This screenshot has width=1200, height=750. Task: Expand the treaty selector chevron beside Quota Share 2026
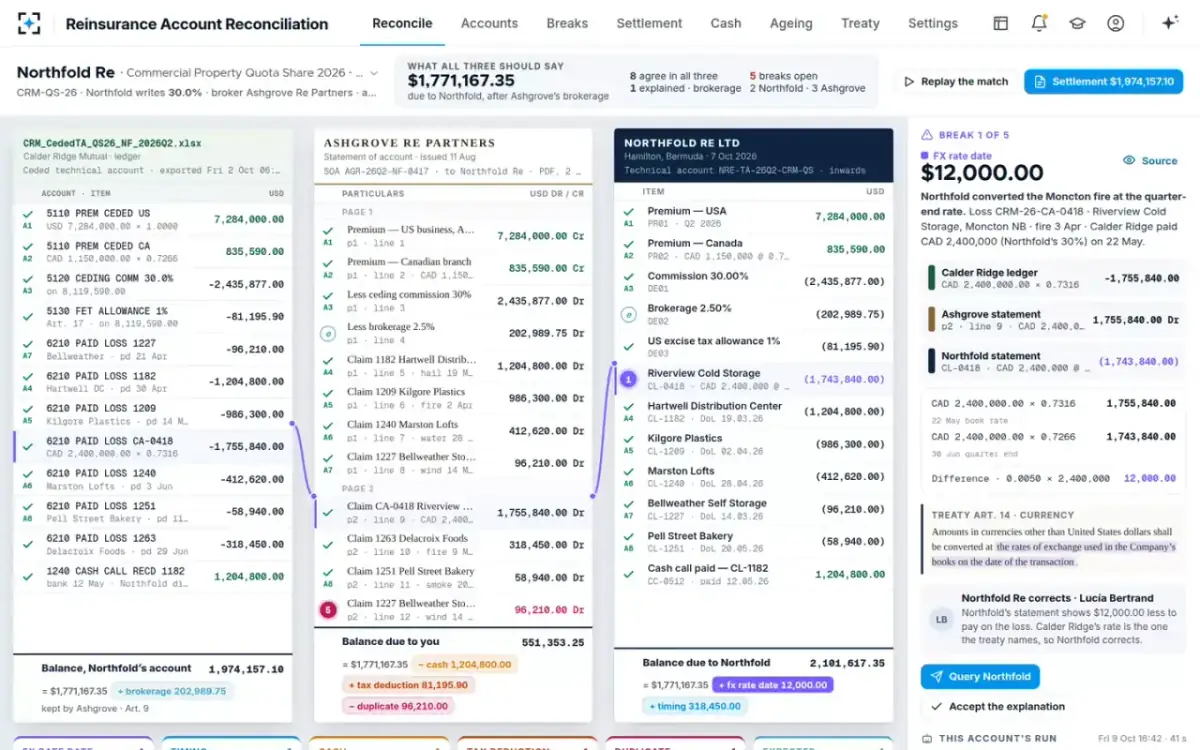tap(374, 73)
